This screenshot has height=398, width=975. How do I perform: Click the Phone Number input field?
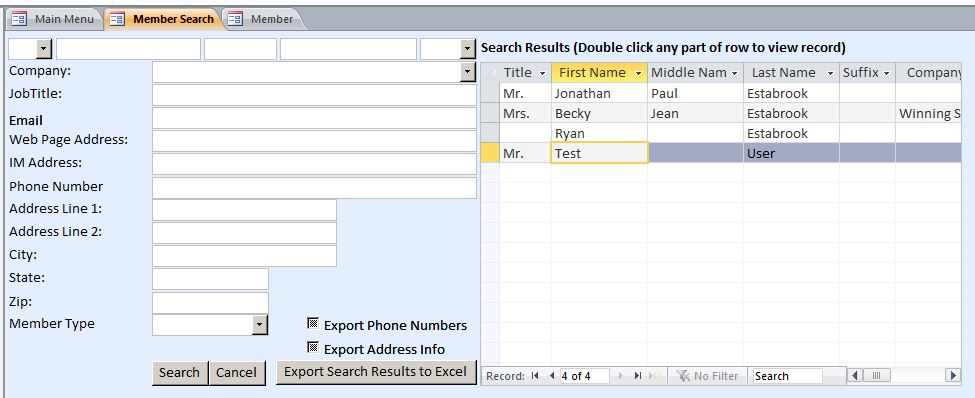(314, 188)
